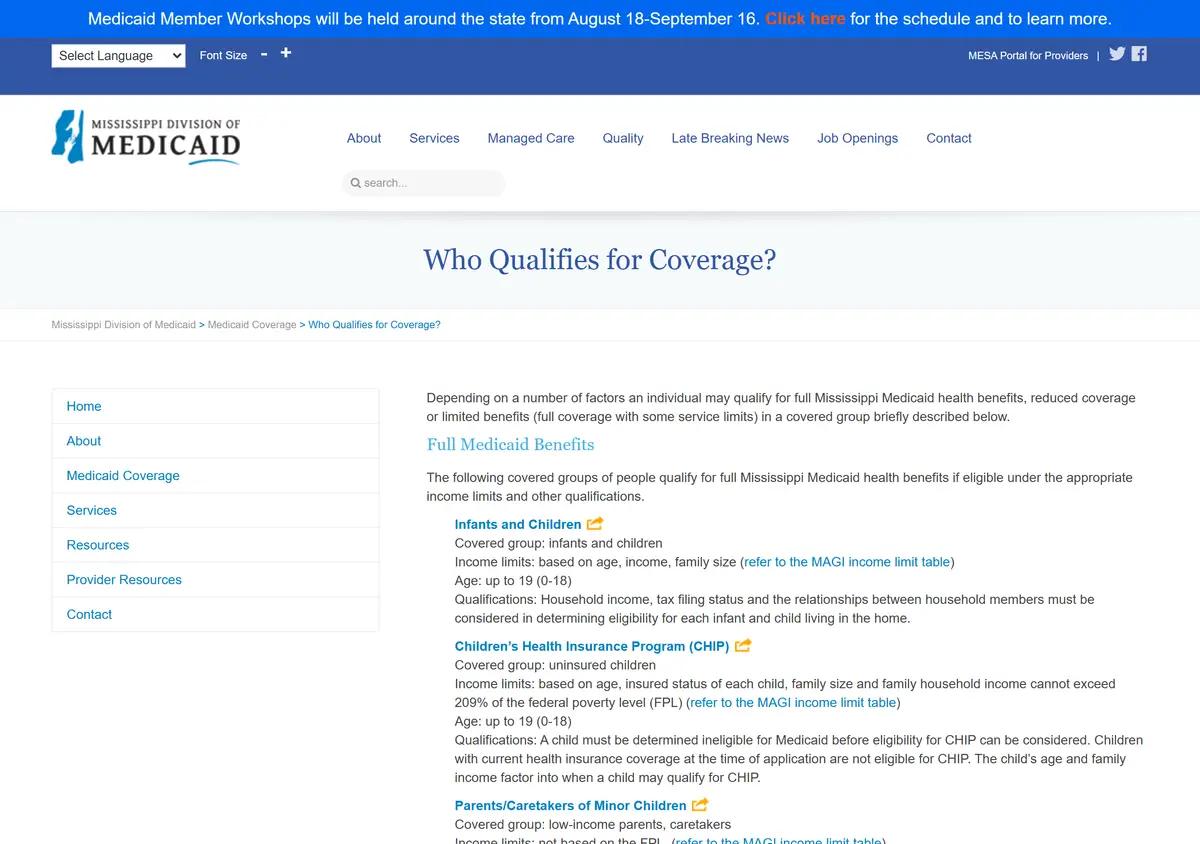Click the 'Who Qualifies for Coverage?' page title
The width and height of the screenshot is (1200, 844).
600,260
